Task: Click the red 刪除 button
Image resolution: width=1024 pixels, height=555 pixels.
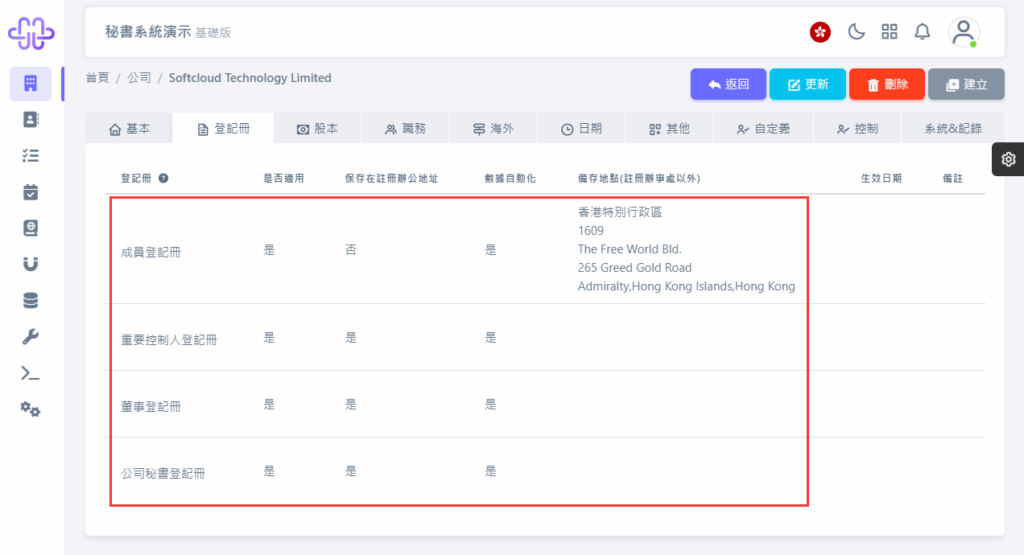Action: [887, 84]
